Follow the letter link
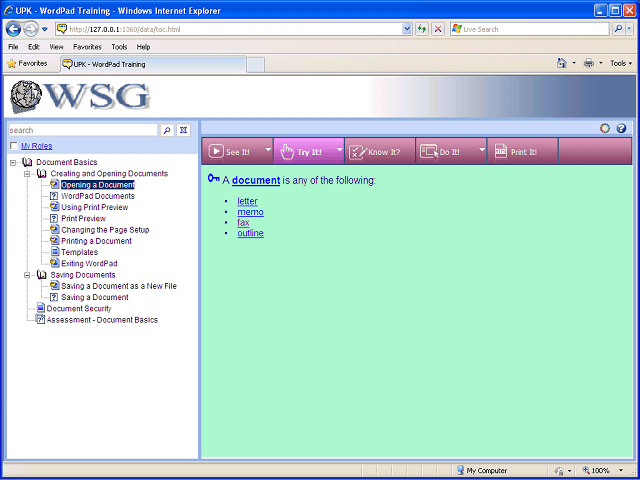This screenshot has width=640, height=480. (247, 201)
